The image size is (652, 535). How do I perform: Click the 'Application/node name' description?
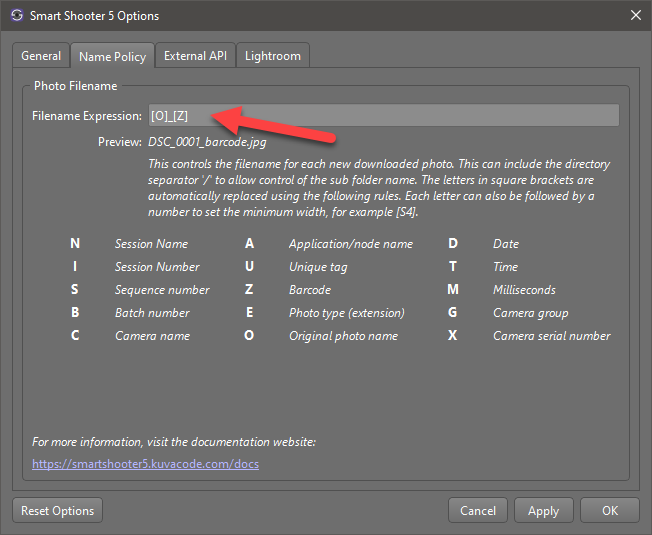351,244
